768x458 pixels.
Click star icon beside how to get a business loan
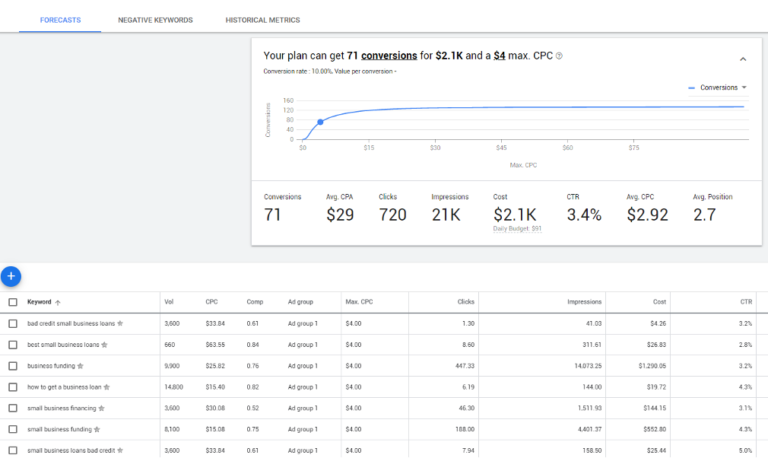(x=107, y=387)
